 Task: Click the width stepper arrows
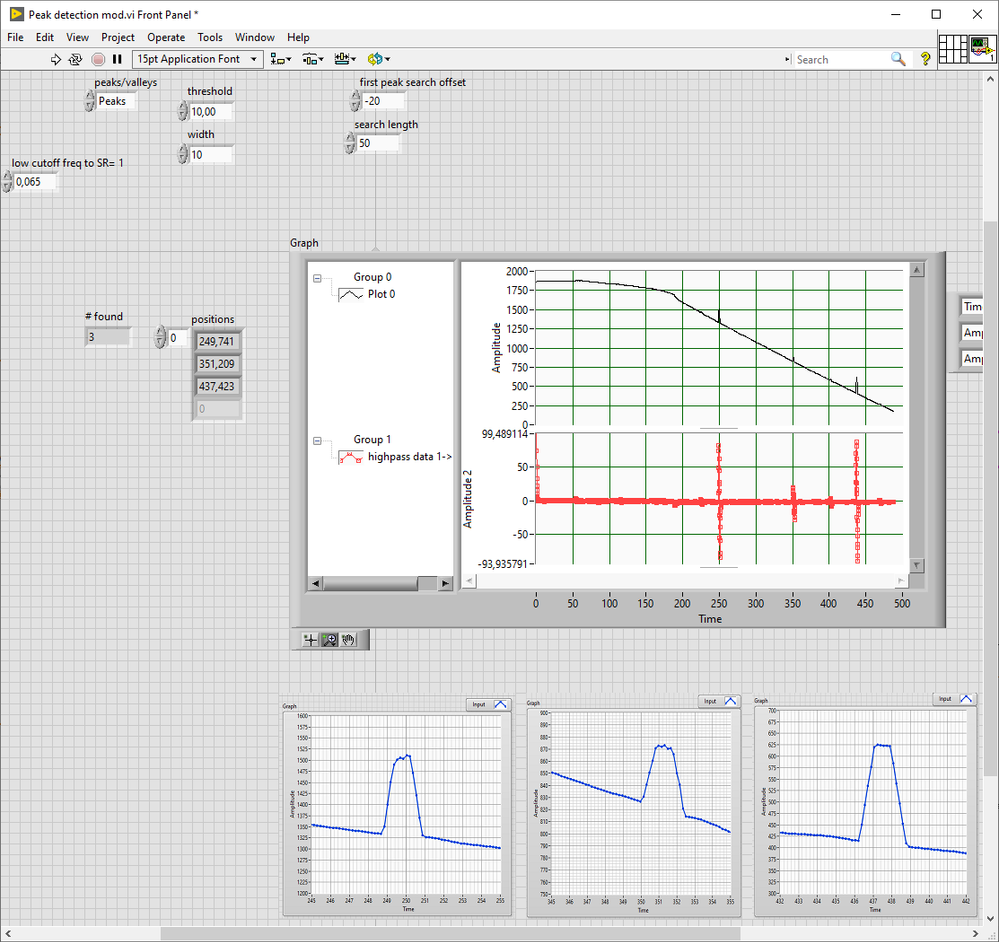tap(183, 155)
